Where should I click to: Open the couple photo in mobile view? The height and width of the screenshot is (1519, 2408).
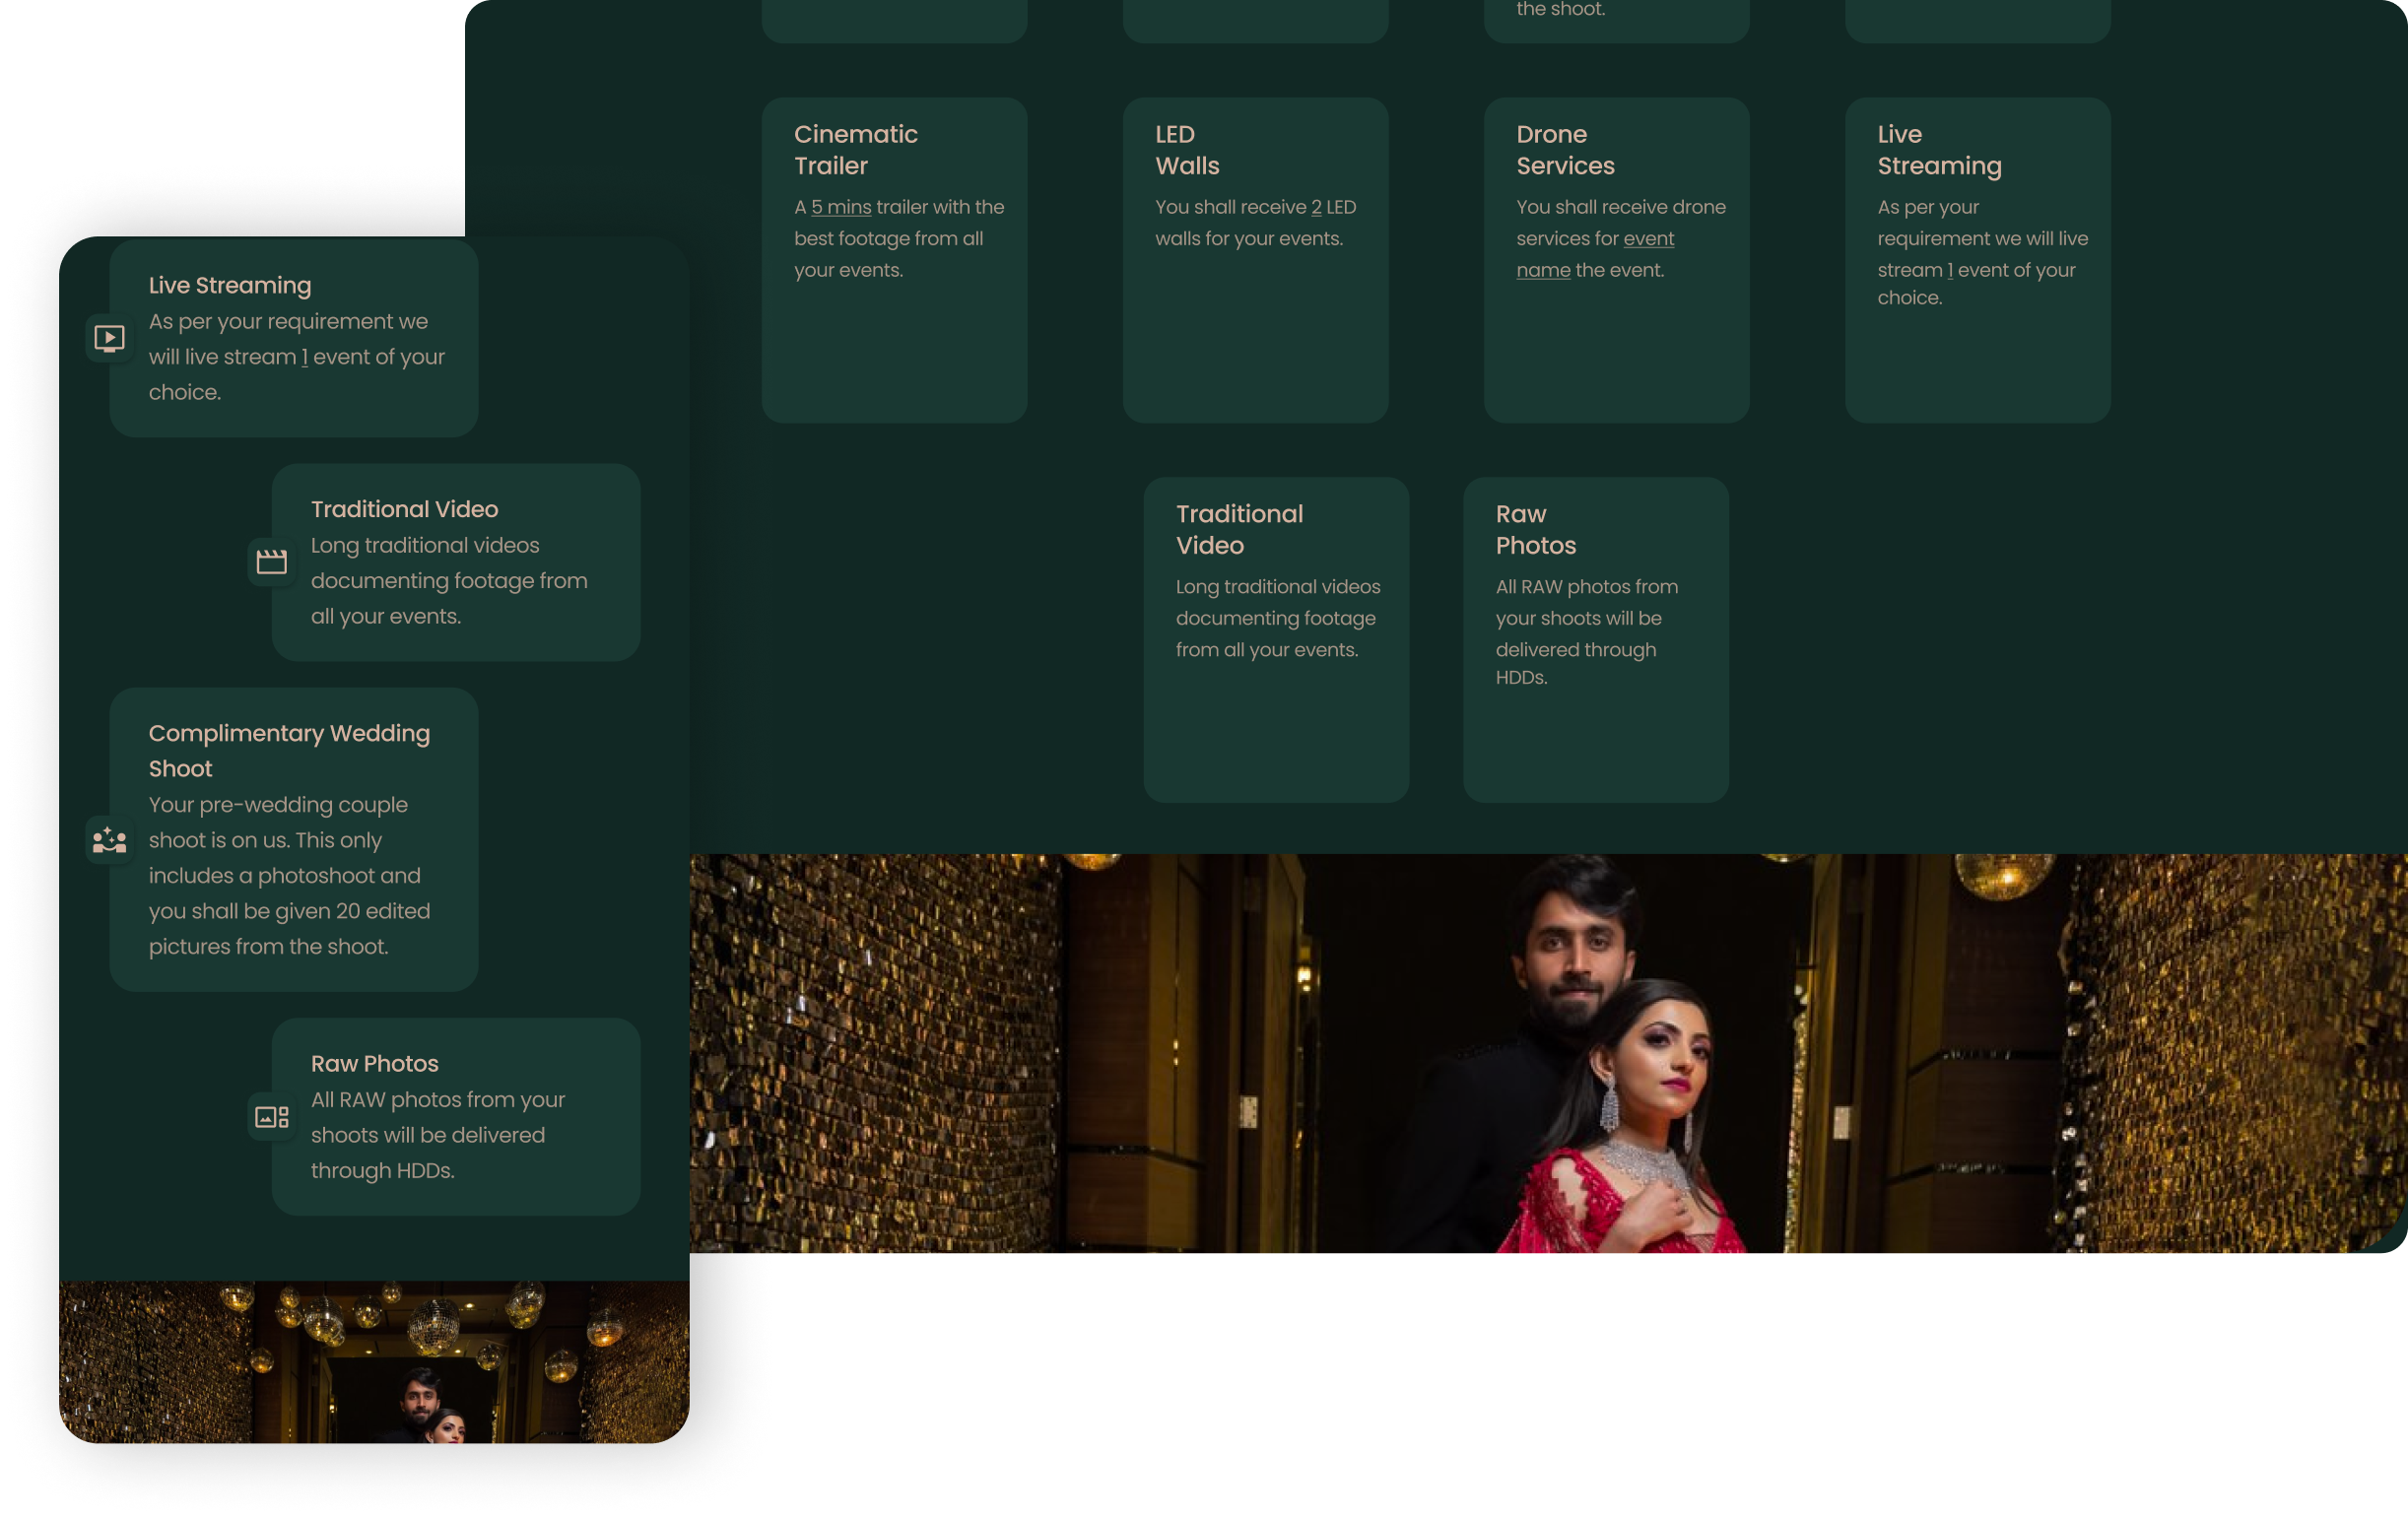(x=374, y=1362)
